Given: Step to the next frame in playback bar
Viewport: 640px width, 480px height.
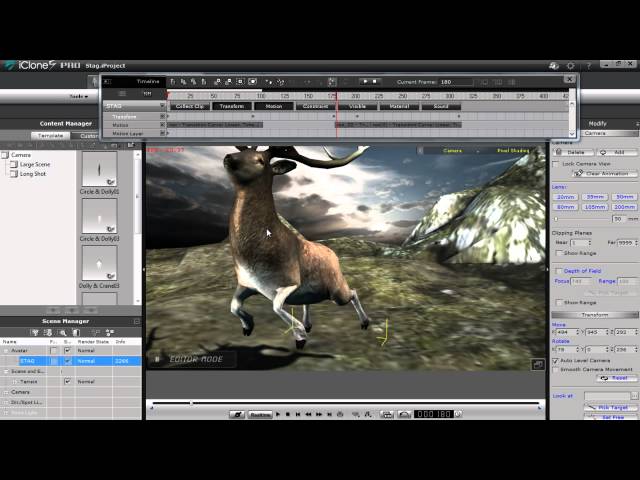Looking at the screenshot, I should click(x=319, y=414).
